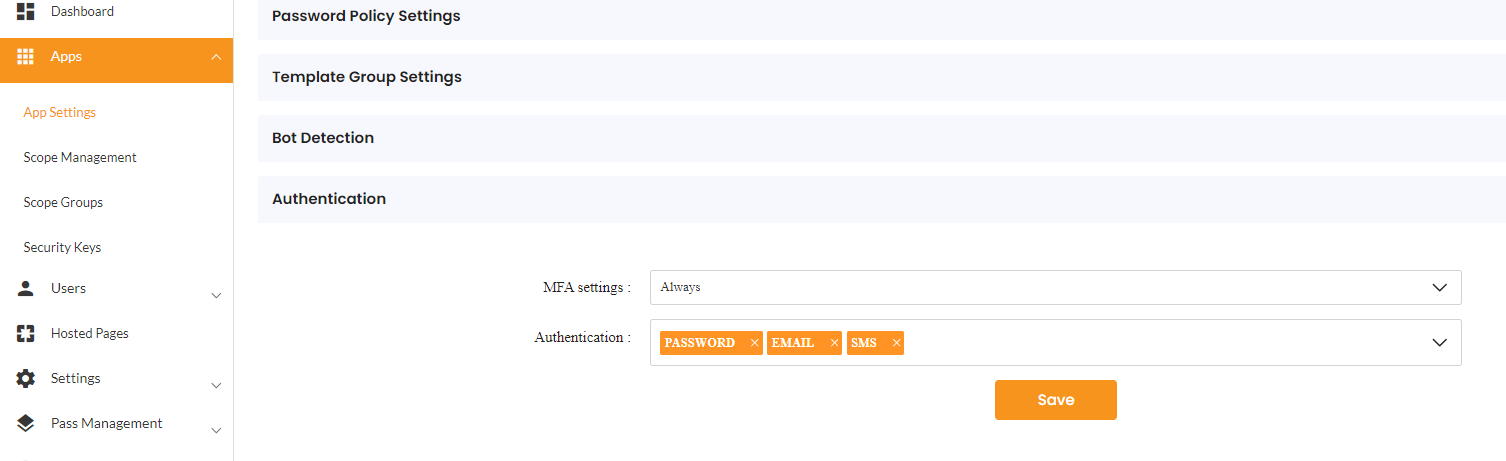Click the Users person icon
Screen dimensions: 1506x461
(x=26, y=288)
